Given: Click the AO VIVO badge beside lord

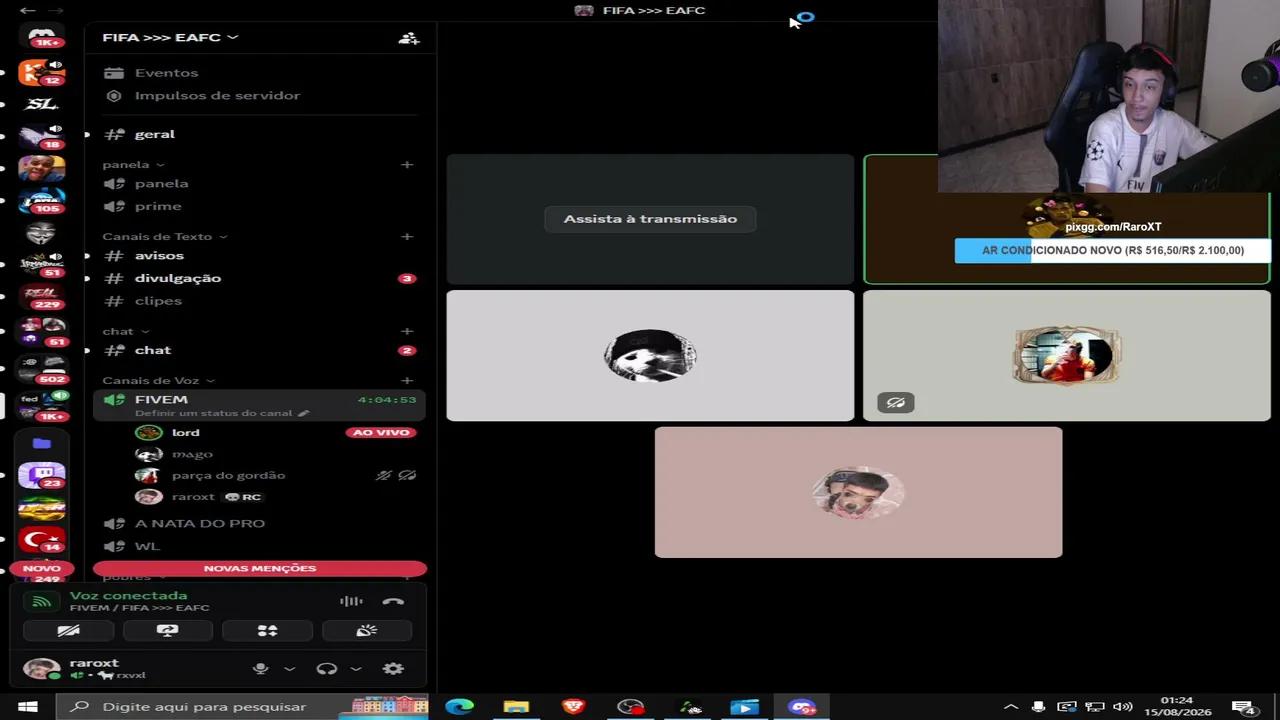Looking at the screenshot, I should click(381, 433).
